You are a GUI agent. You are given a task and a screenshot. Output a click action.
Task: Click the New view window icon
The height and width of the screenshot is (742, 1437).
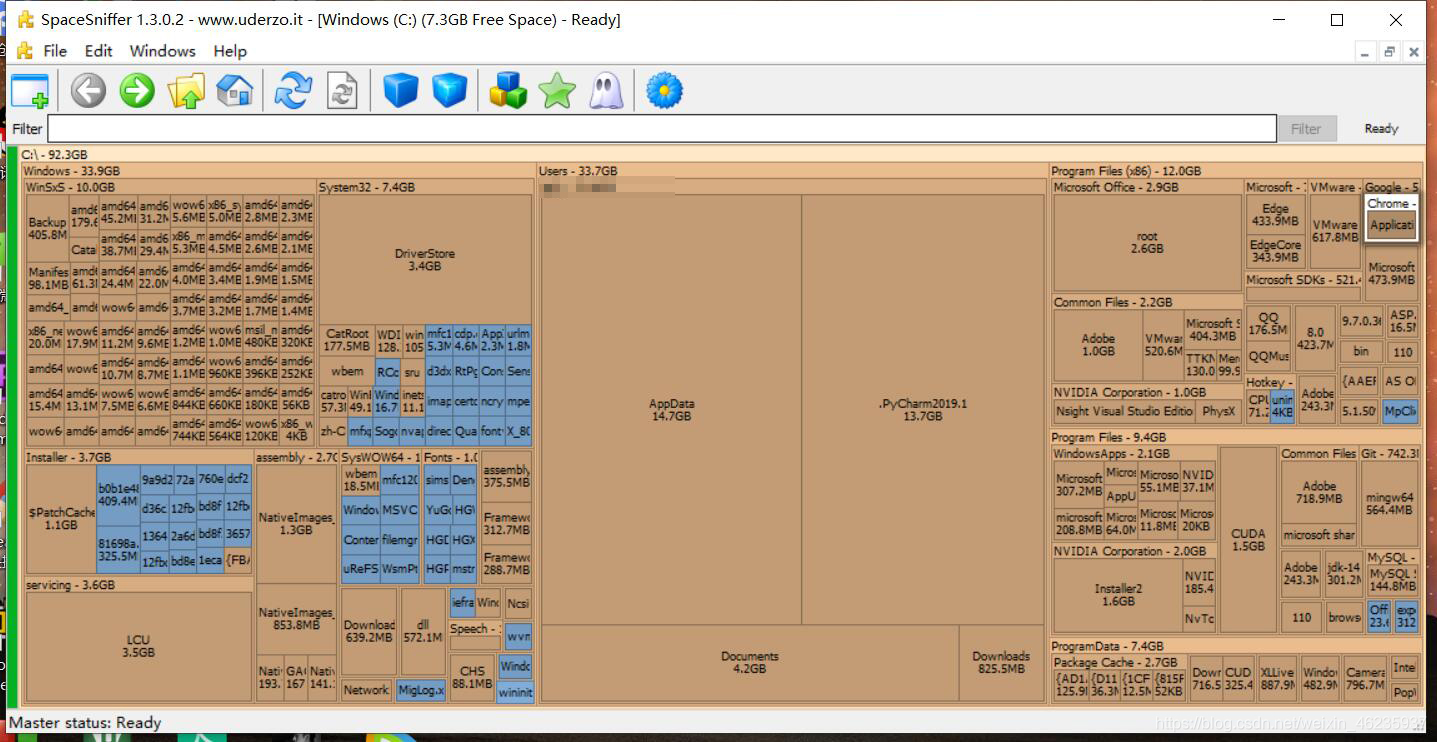click(29, 91)
